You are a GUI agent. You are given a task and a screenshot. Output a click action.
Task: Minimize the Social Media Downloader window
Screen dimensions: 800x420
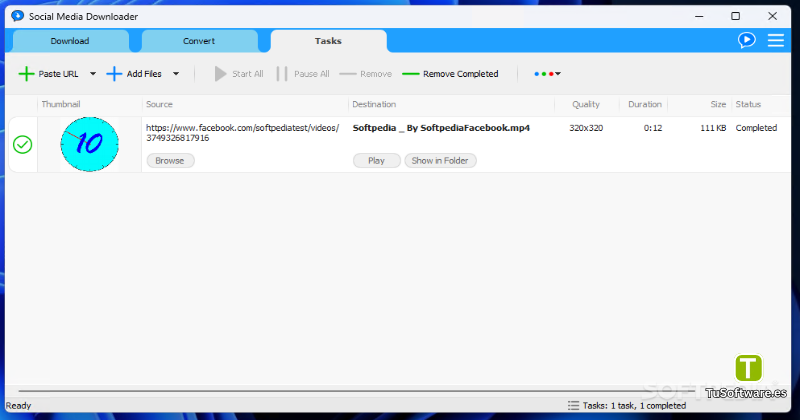699,16
